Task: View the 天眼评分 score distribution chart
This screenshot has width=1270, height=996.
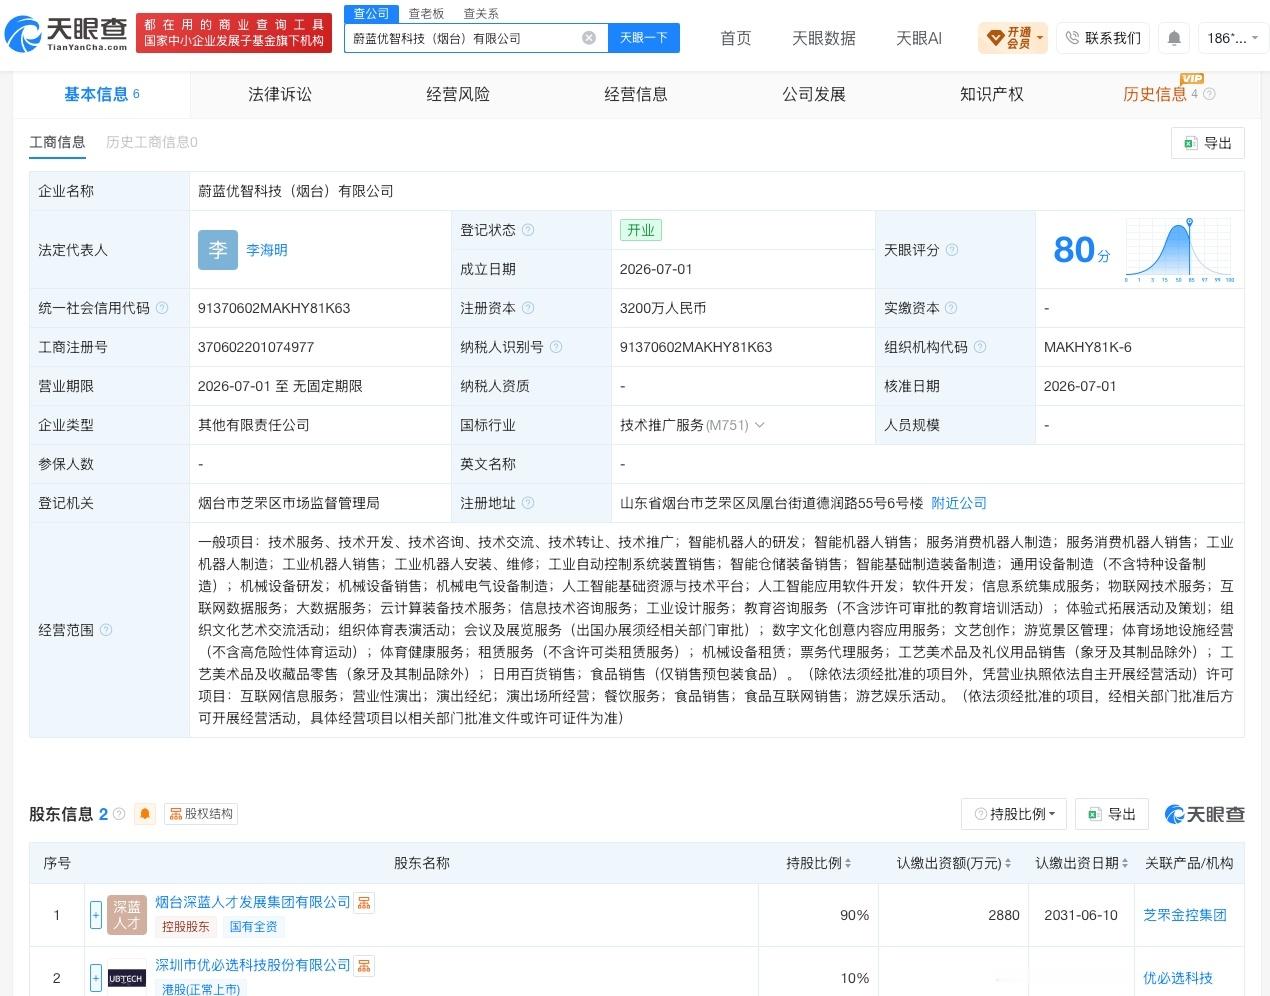Action: coord(1180,250)
